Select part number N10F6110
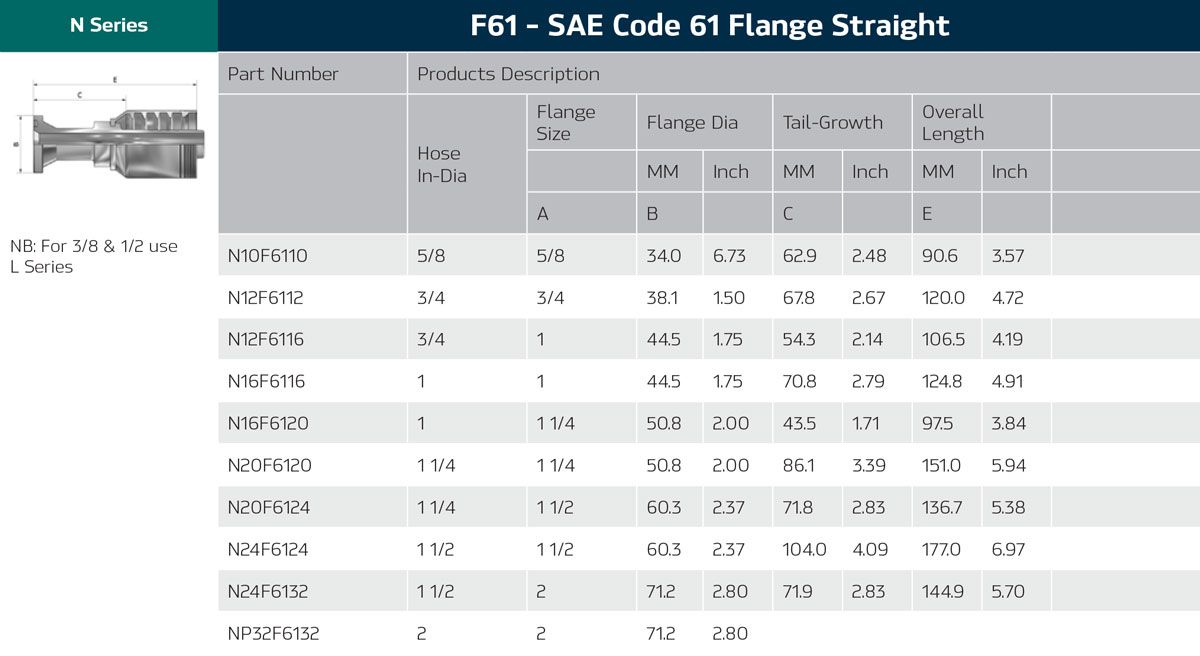Image resolution: width=1200 pixels, height=656 pixels. (x=268, y=256)
